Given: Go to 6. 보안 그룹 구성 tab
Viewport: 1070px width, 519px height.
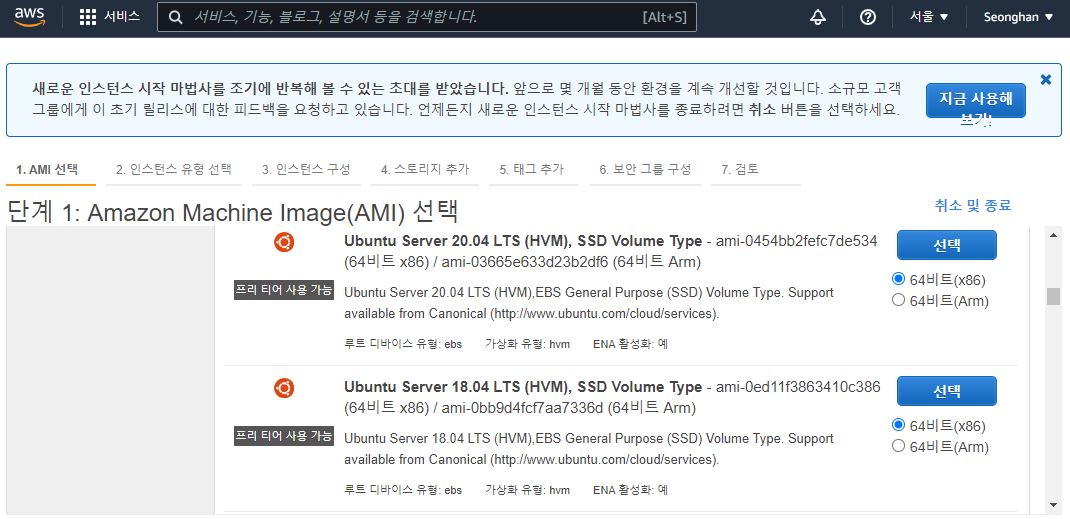Looking at the screenshot, I should point(645,170).
